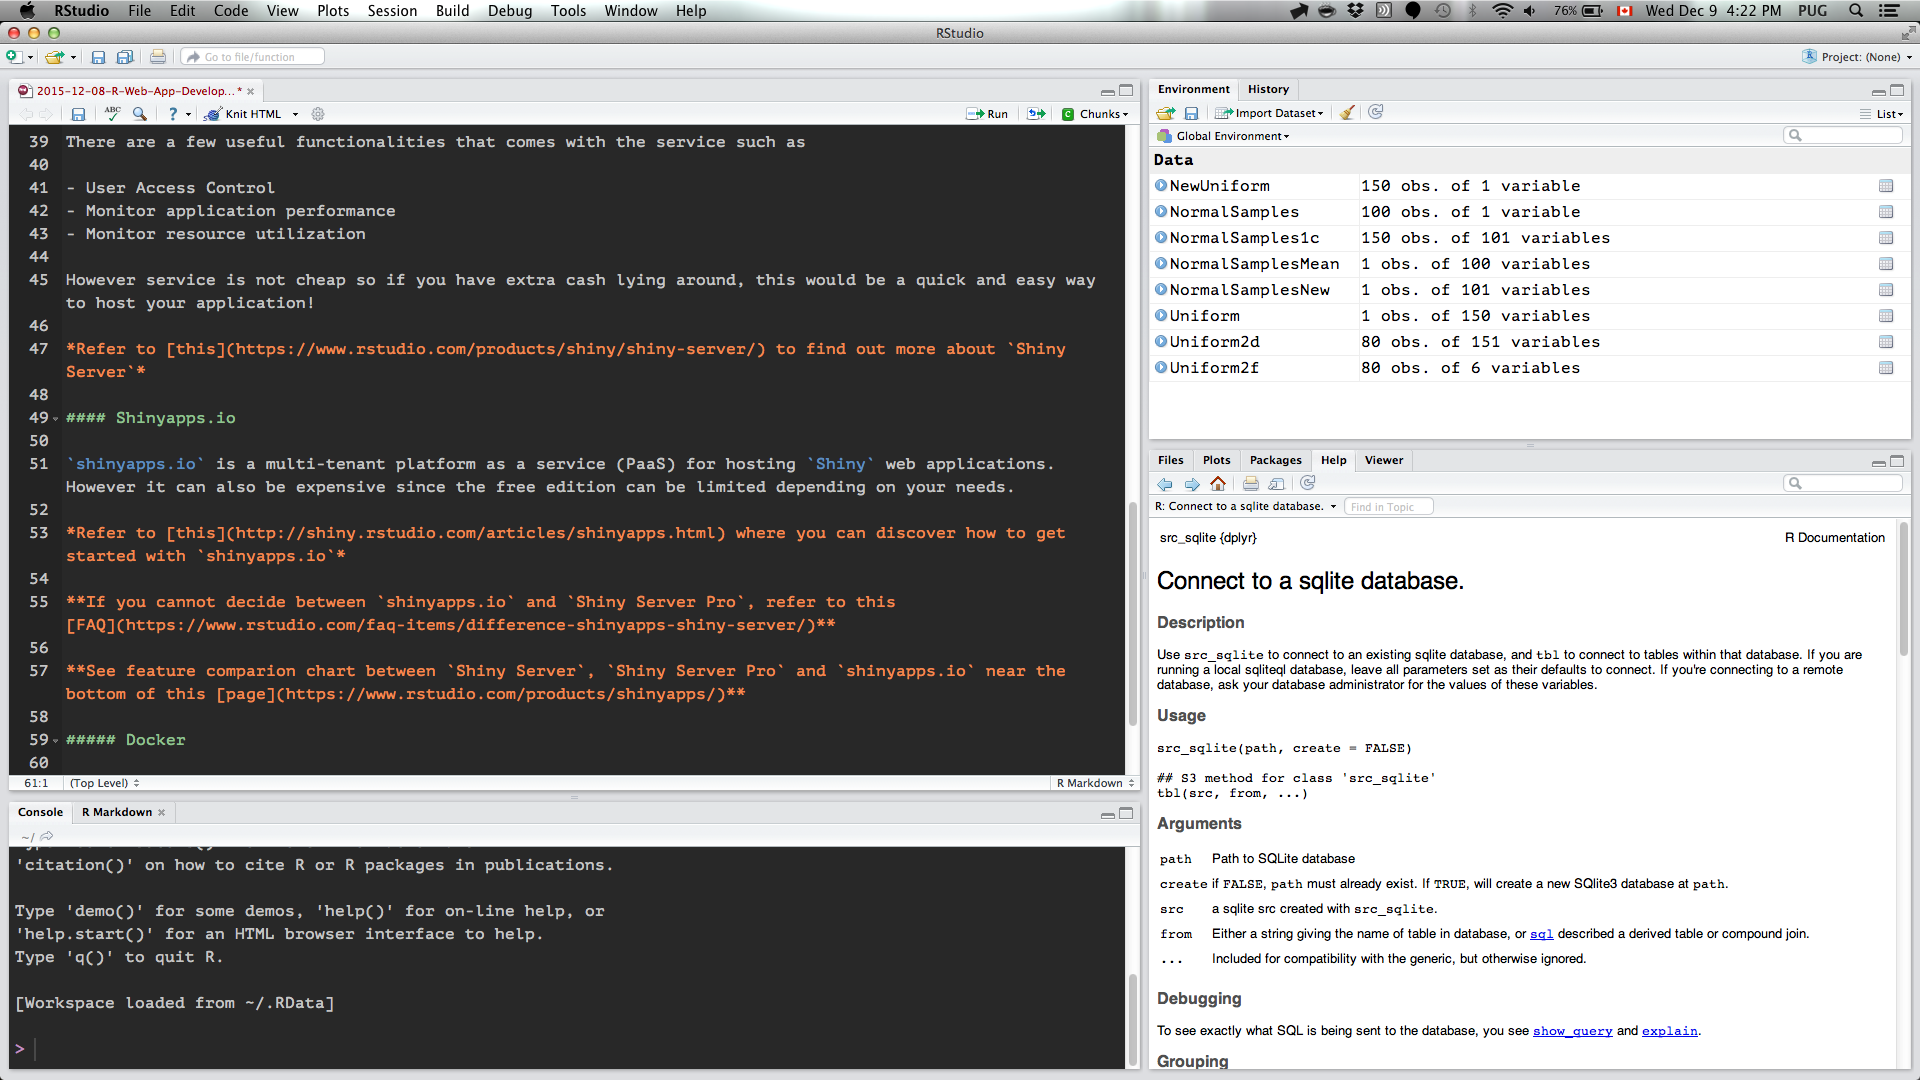This screenshot has width=1920, height=1080.
Task: View NewUniform data via grid icon
Action: click(1885, 186)
